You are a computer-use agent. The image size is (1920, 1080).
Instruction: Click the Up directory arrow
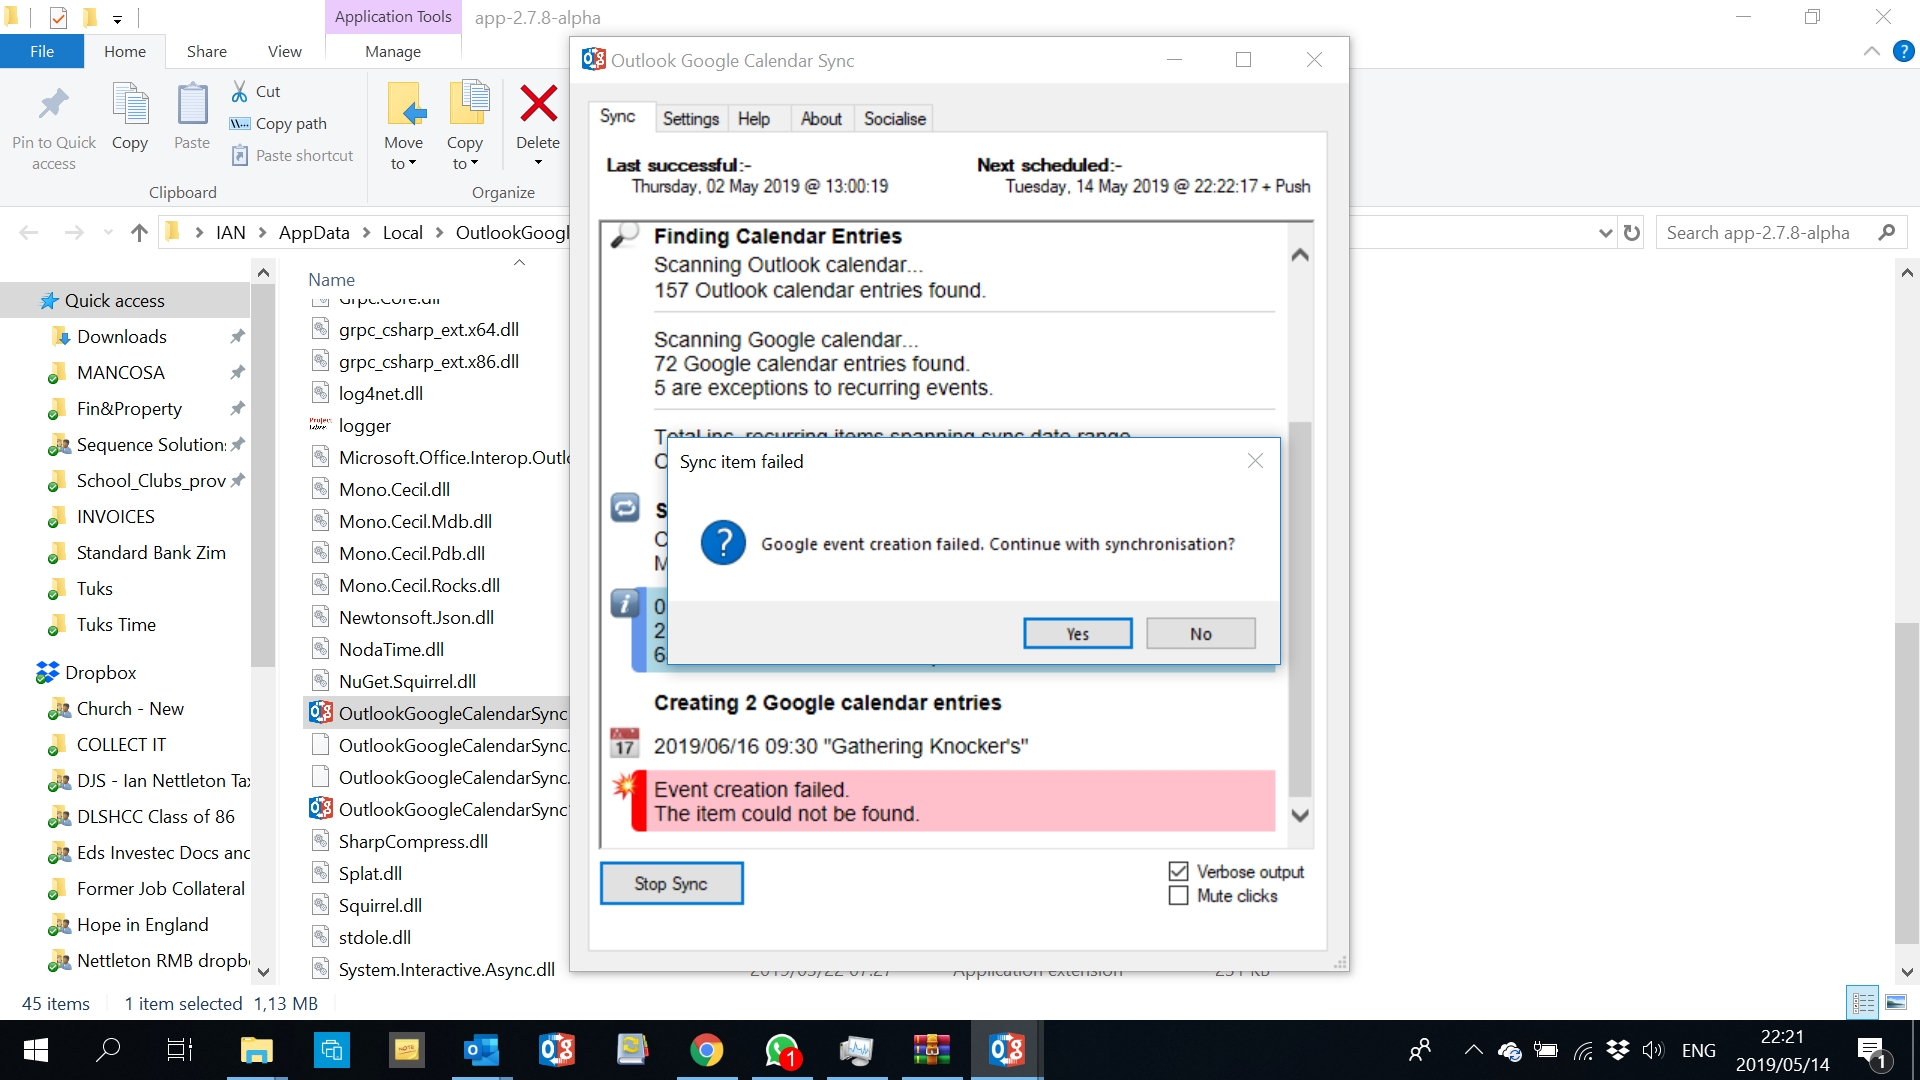(139, 232)
